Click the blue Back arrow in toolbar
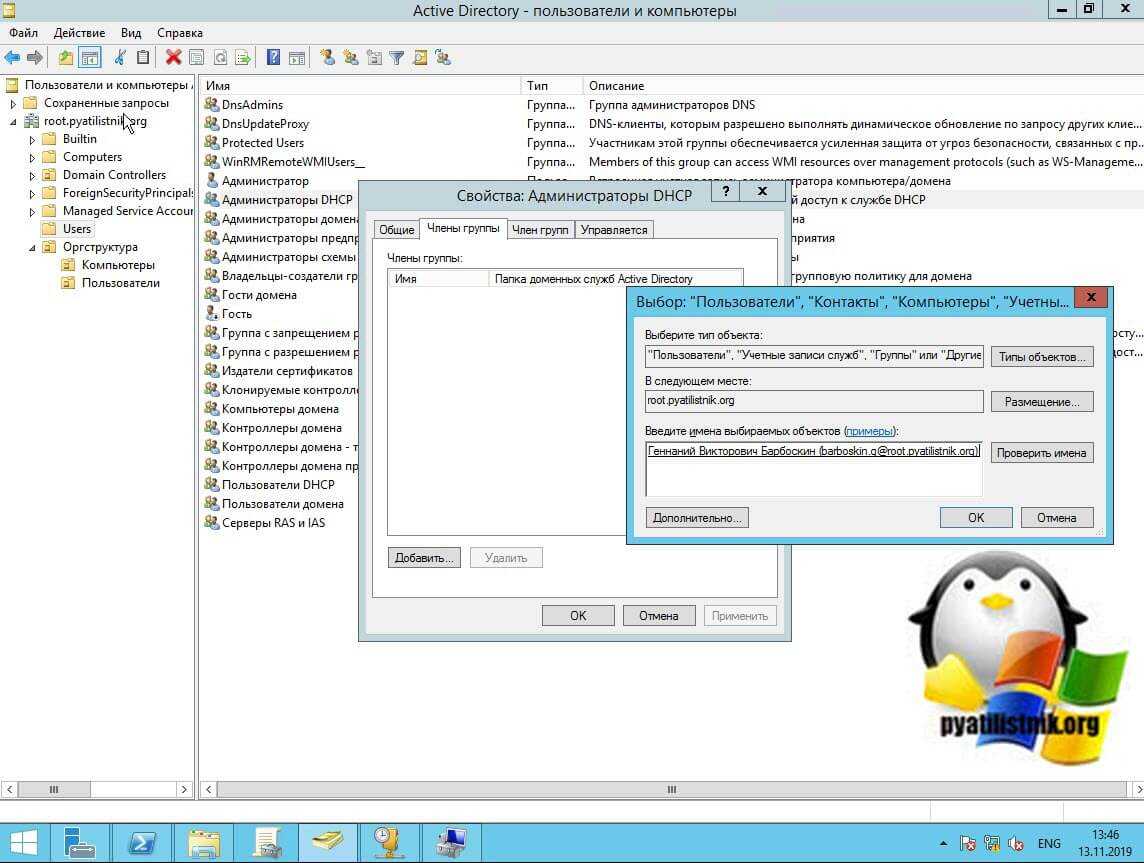The width and height of the screenshot is (1144, 863). pyautogui.click(x=12, y=58)
